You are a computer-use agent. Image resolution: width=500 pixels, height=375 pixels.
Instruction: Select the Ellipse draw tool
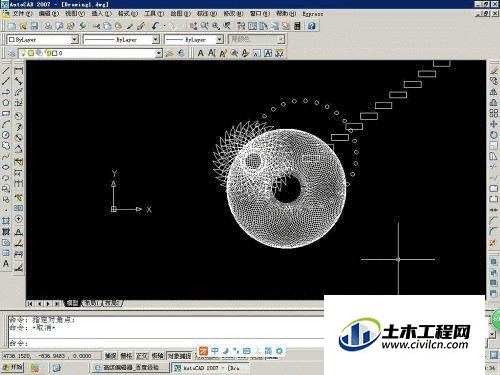tap(6, 167)
